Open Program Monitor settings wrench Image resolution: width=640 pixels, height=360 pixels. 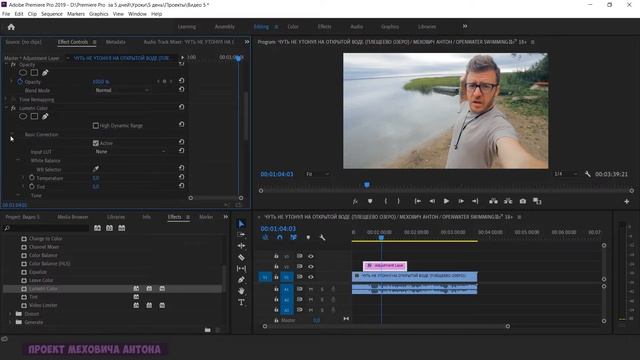tap(587, 174)
